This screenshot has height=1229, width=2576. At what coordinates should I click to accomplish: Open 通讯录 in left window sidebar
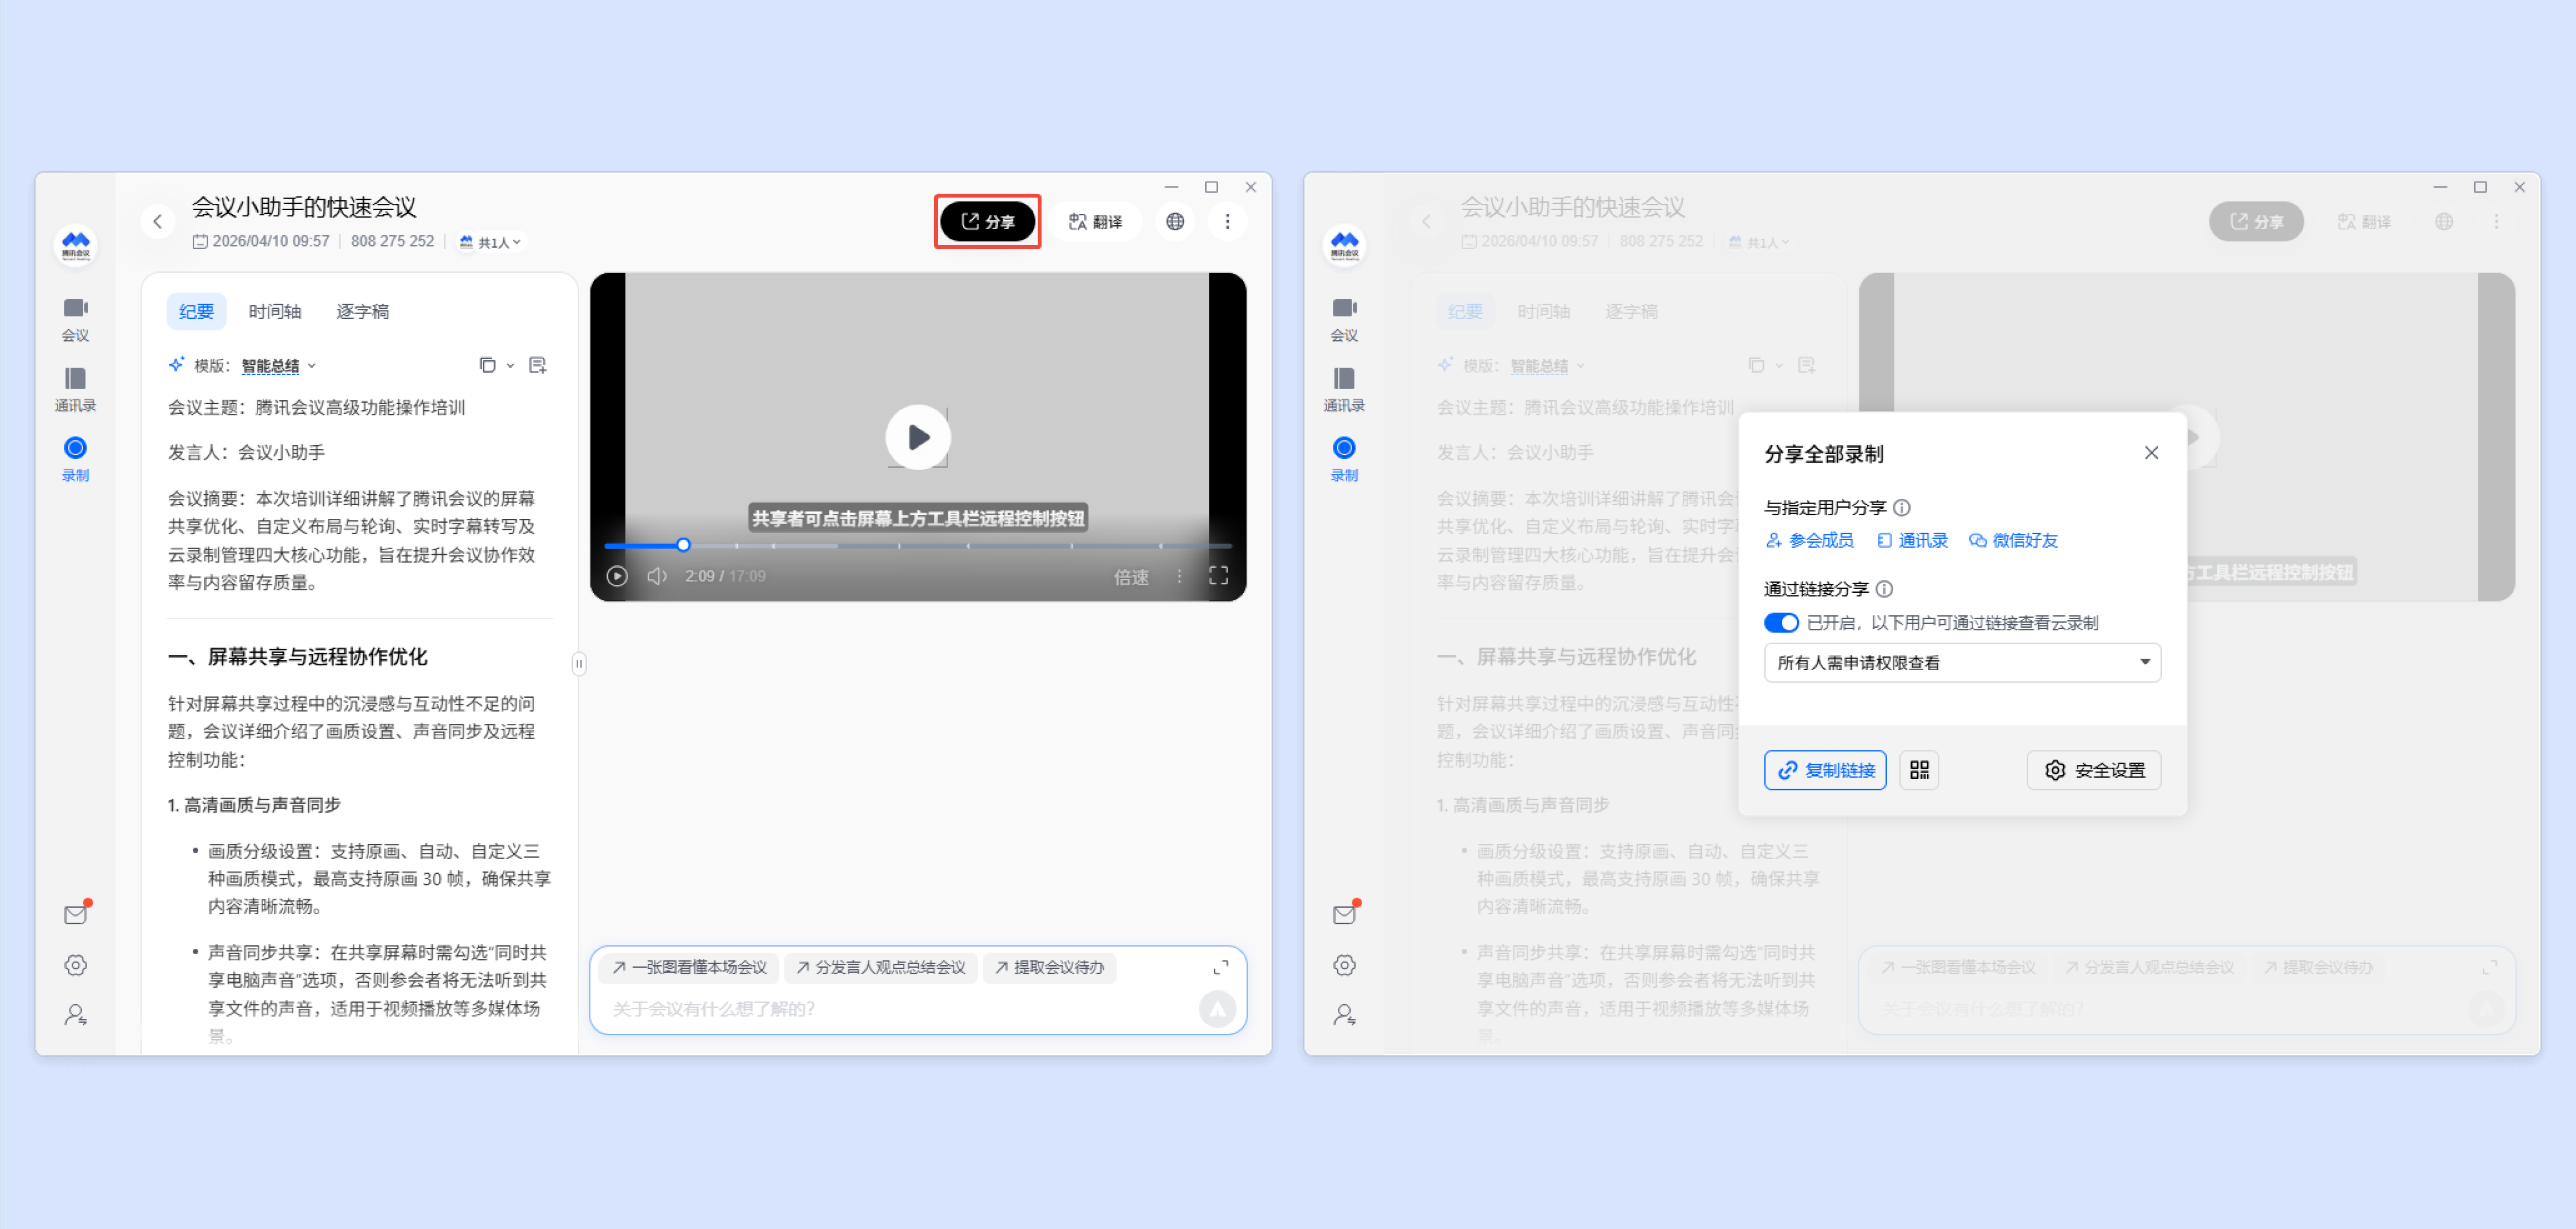75,389
